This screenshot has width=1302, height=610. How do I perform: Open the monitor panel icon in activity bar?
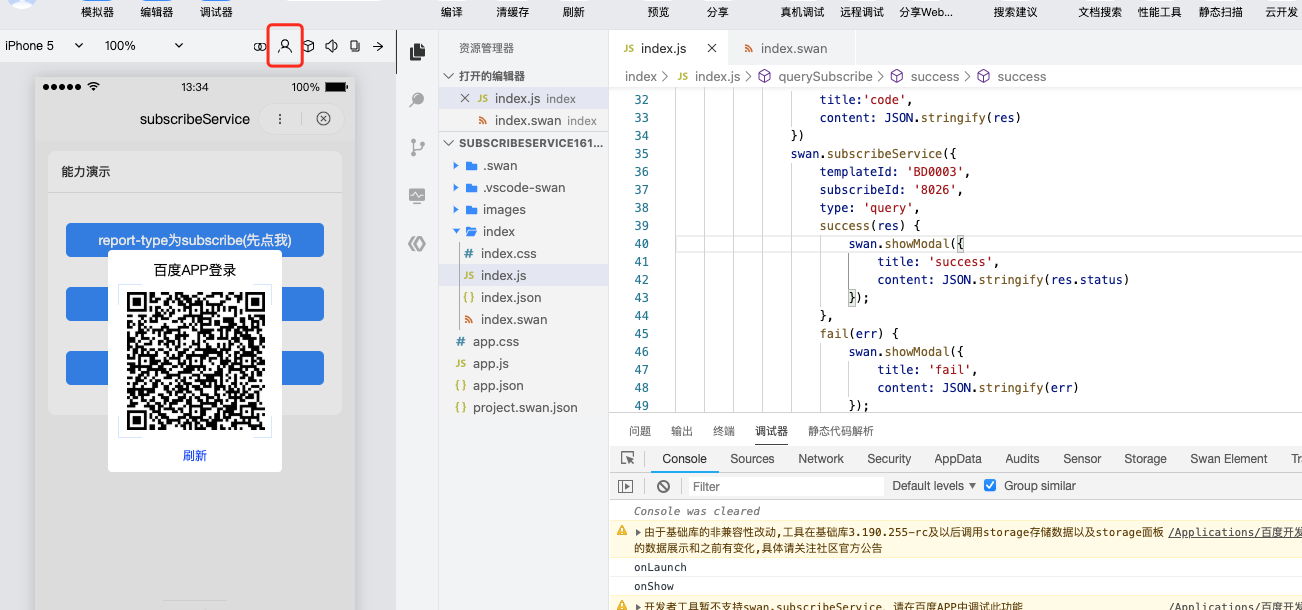click(418, 196)
